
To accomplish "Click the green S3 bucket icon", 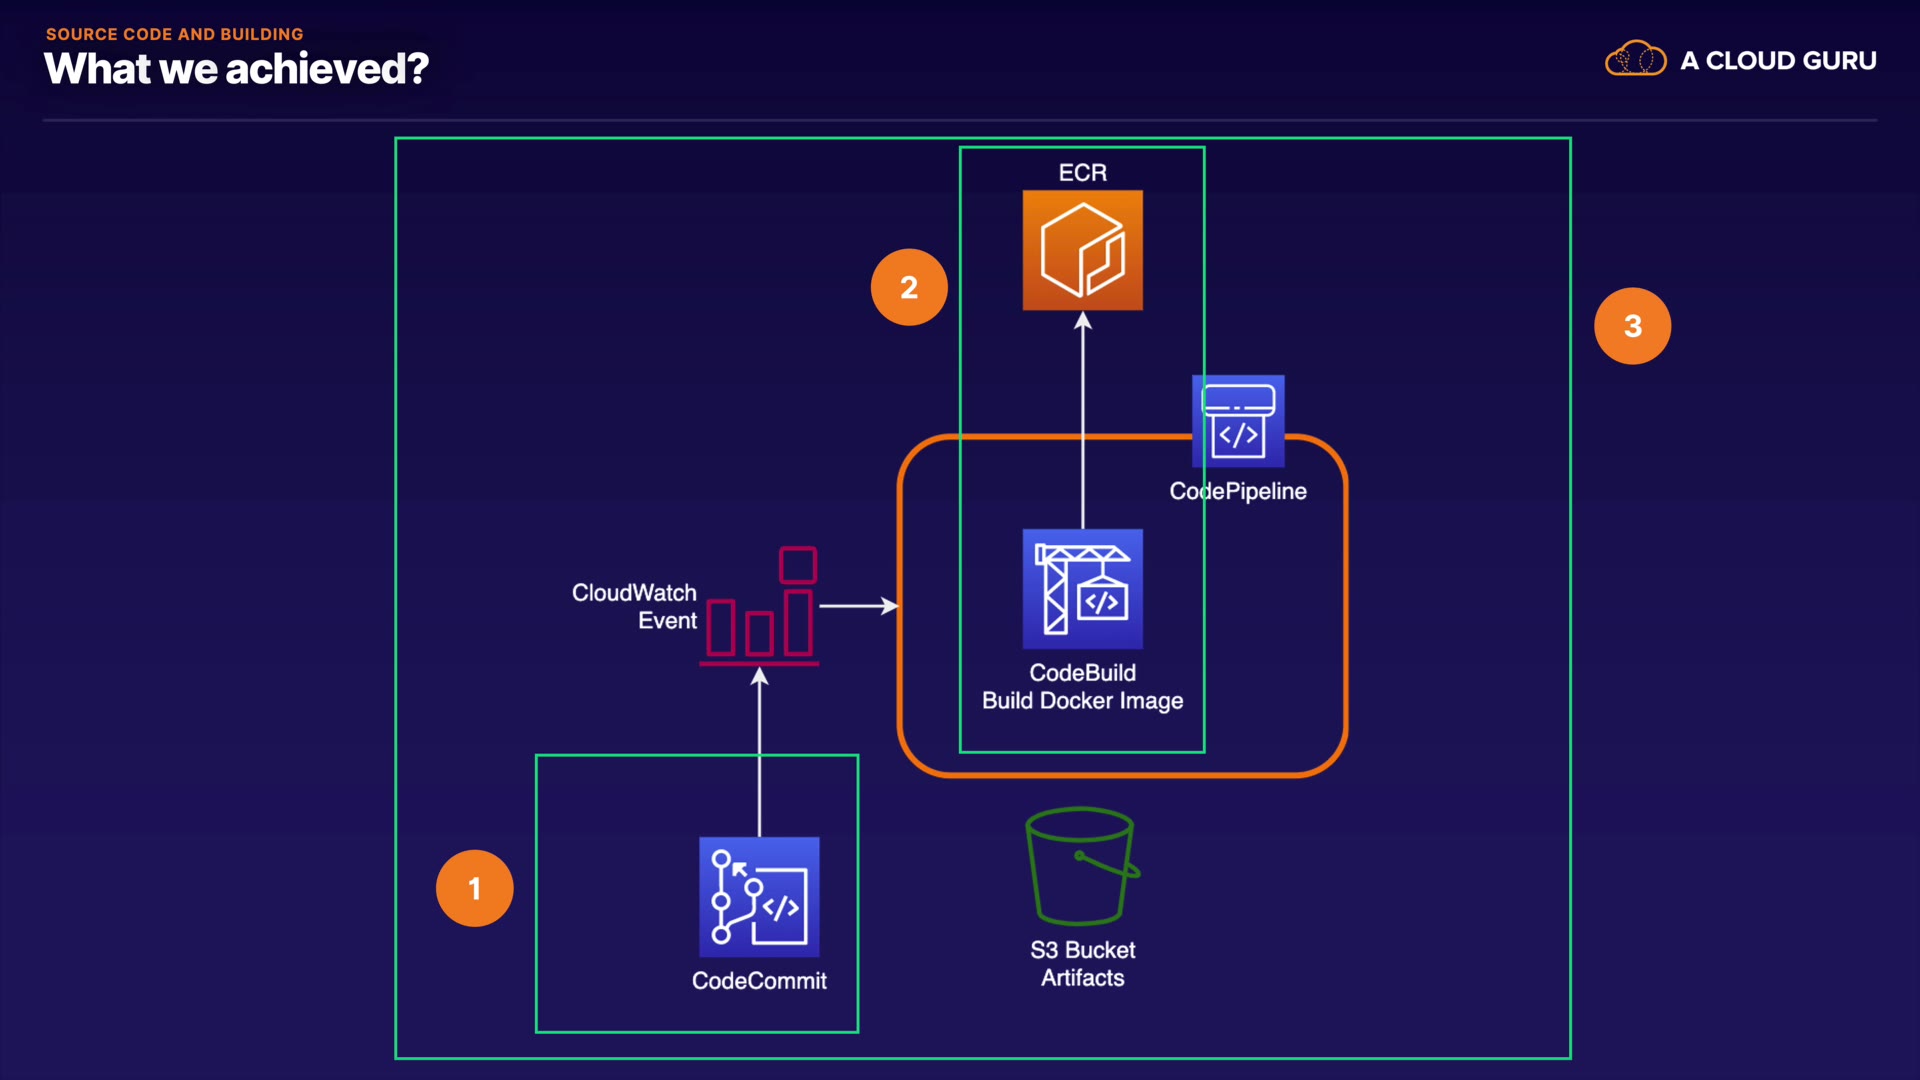I will coord(1082,866).
